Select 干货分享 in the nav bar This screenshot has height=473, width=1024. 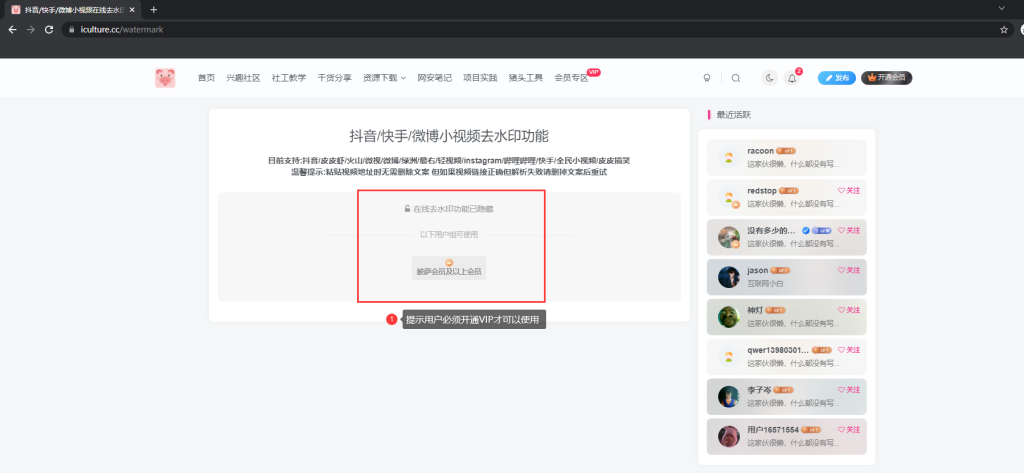coord(334,78)
